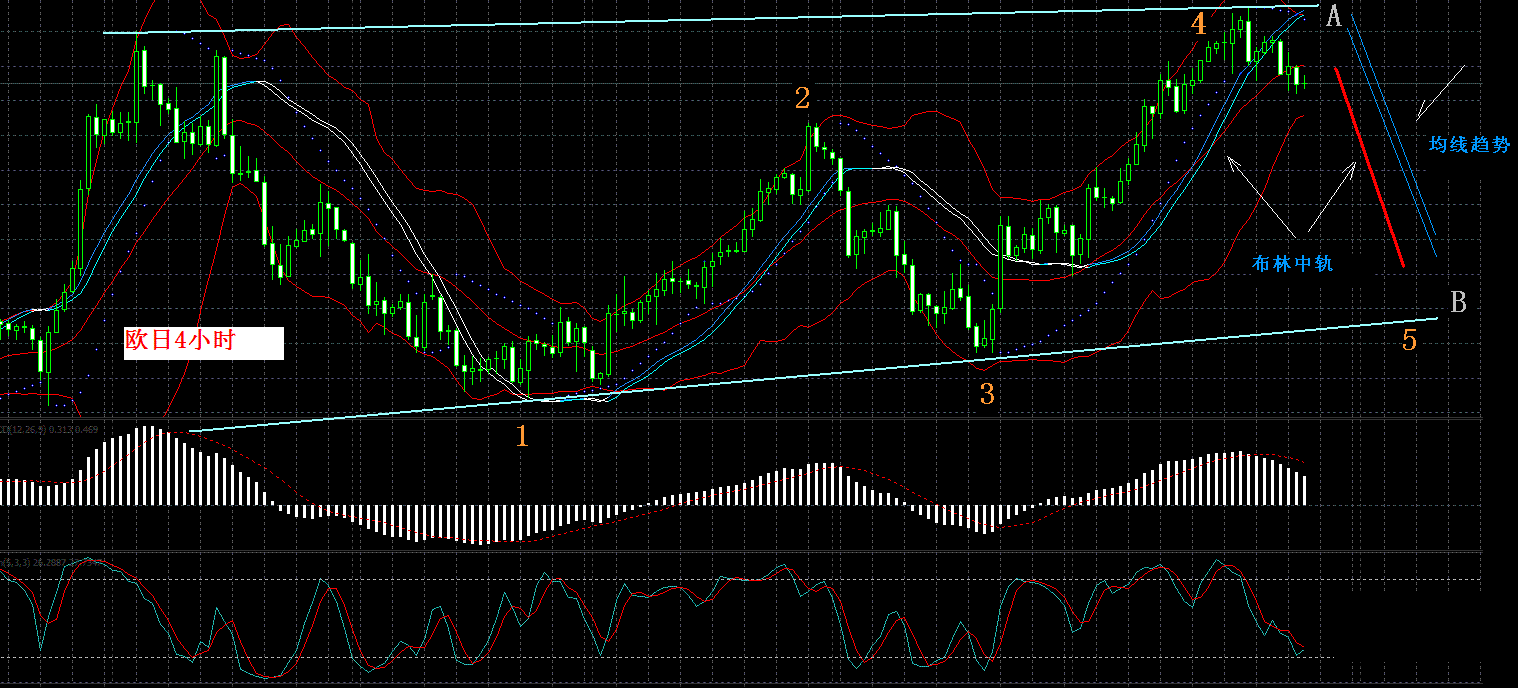1518x688 pixels.
Task: Click the 布林中轨 blue annotation text
Action: tap(1292, 264)
